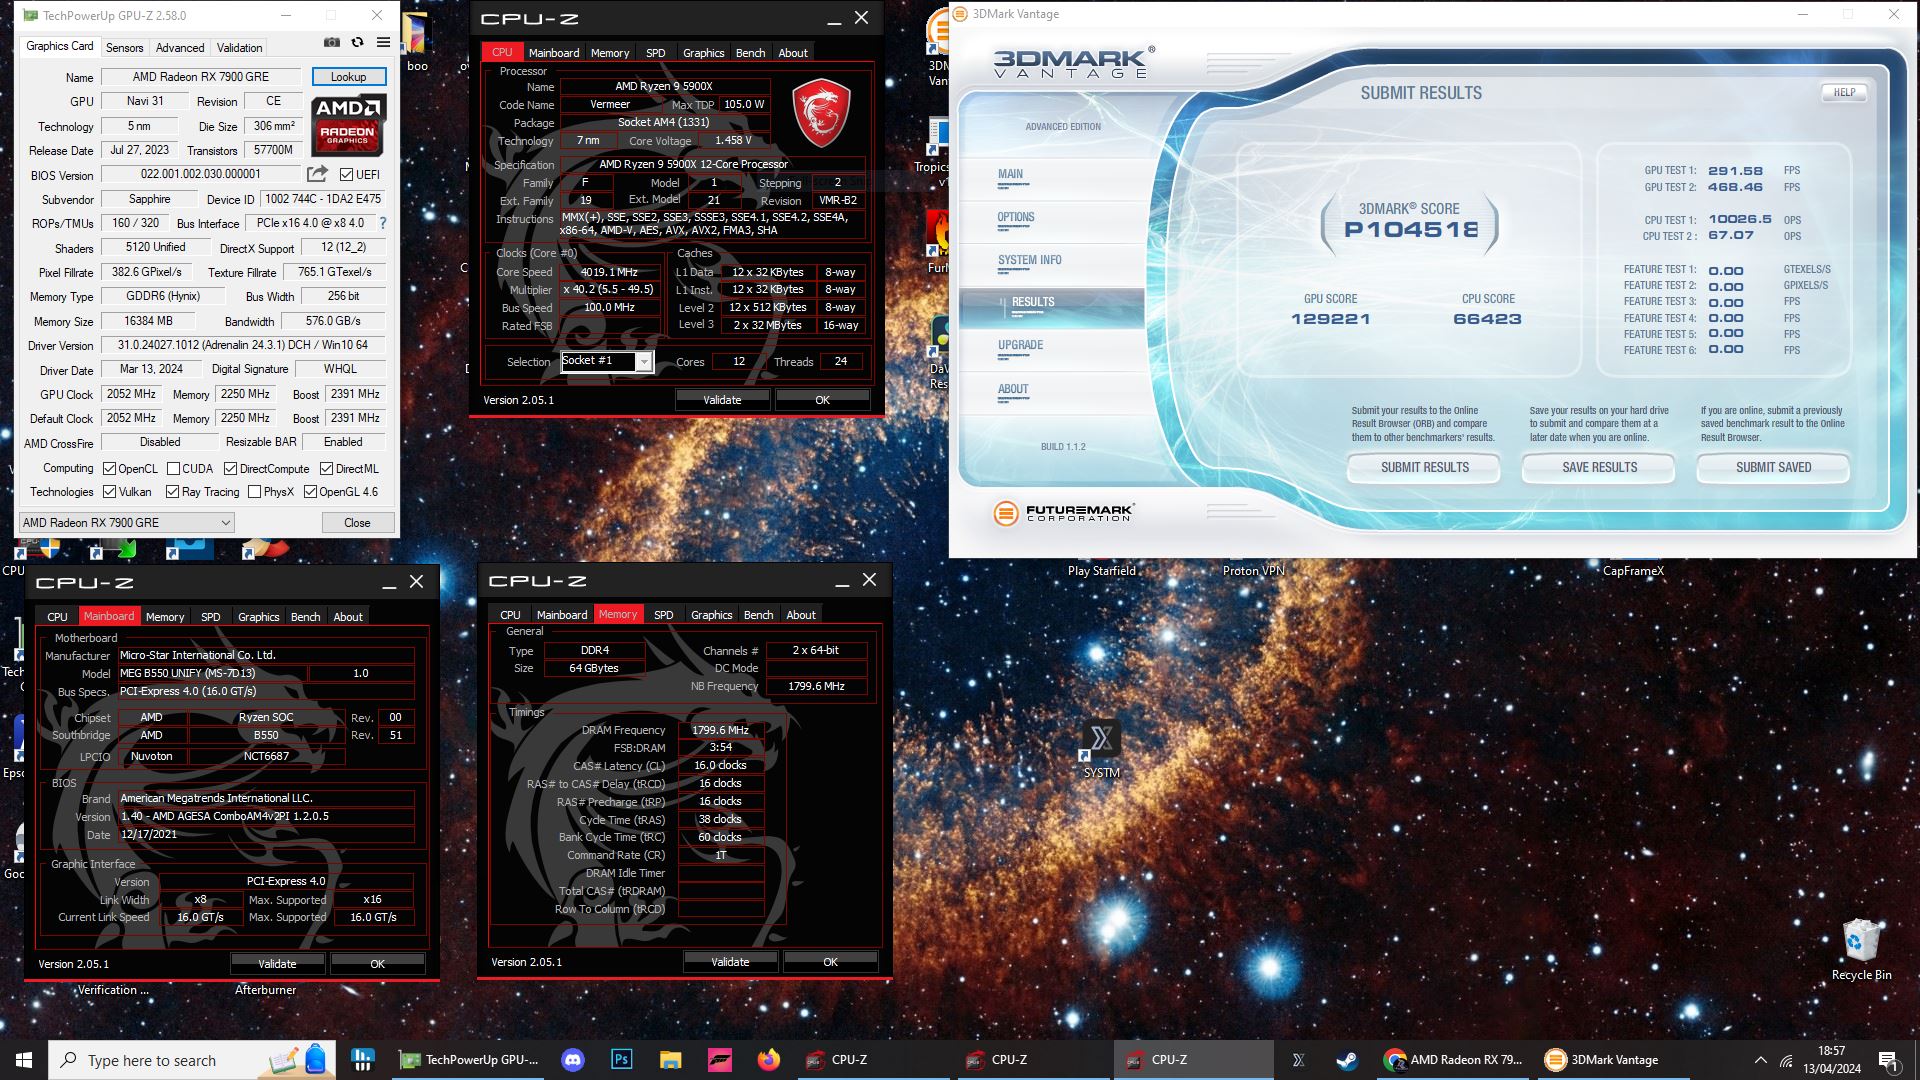Screen dimensions: 1920x1080
Task: Open the SPD tab in top CPU-Z window
Action: point(655,53)
